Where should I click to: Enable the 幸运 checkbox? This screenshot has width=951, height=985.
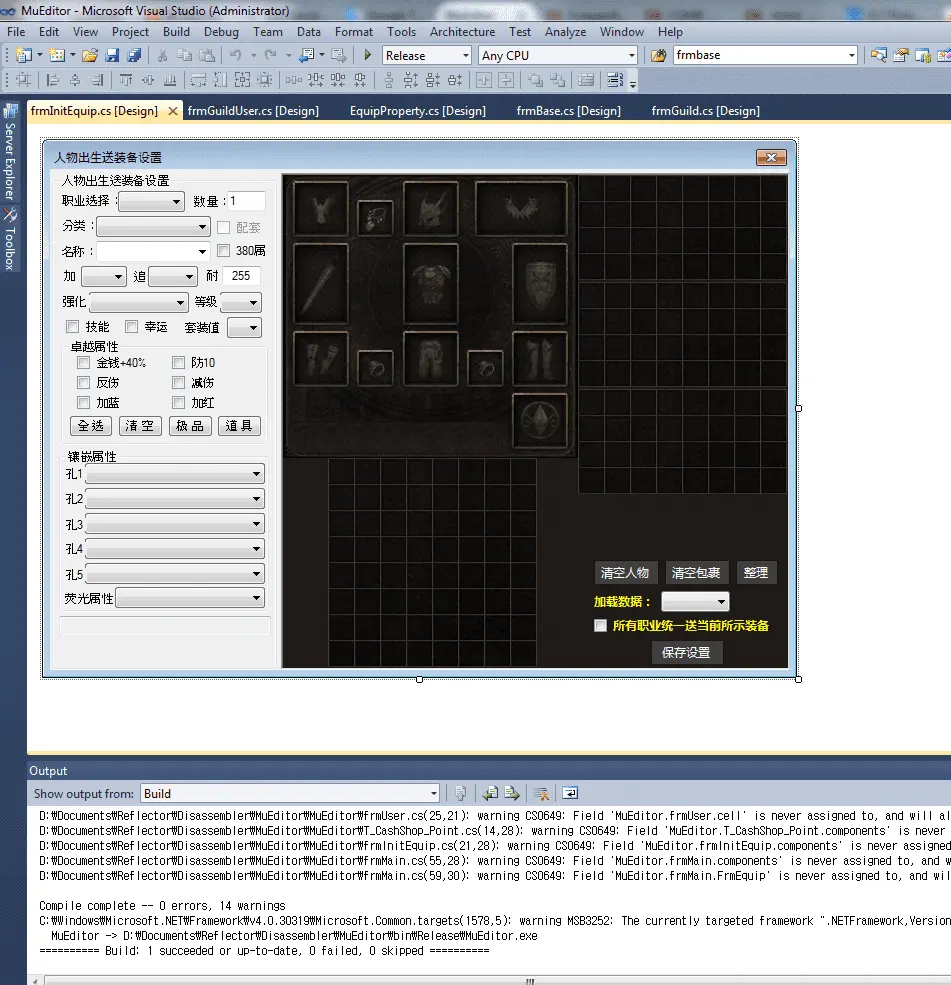(x=131, y=327)
